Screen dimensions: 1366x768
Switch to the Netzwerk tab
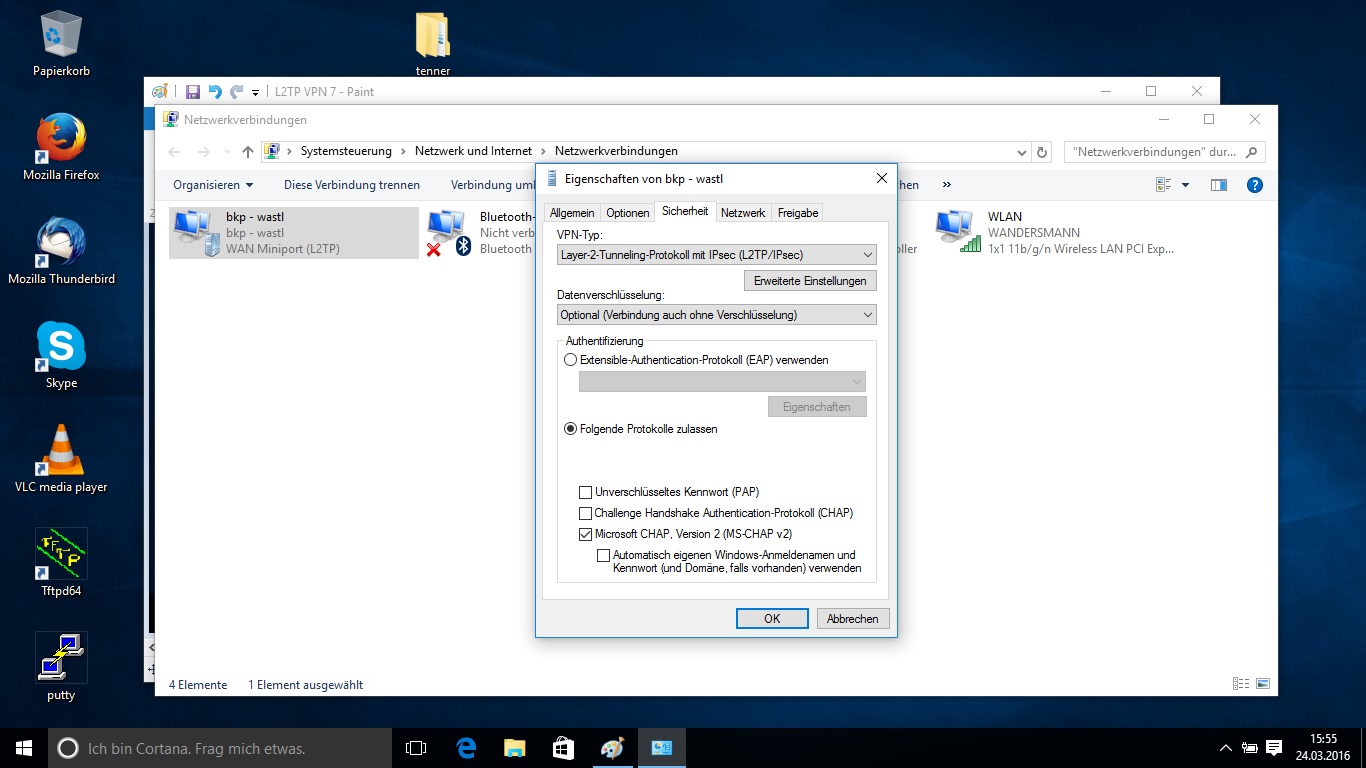743,213
